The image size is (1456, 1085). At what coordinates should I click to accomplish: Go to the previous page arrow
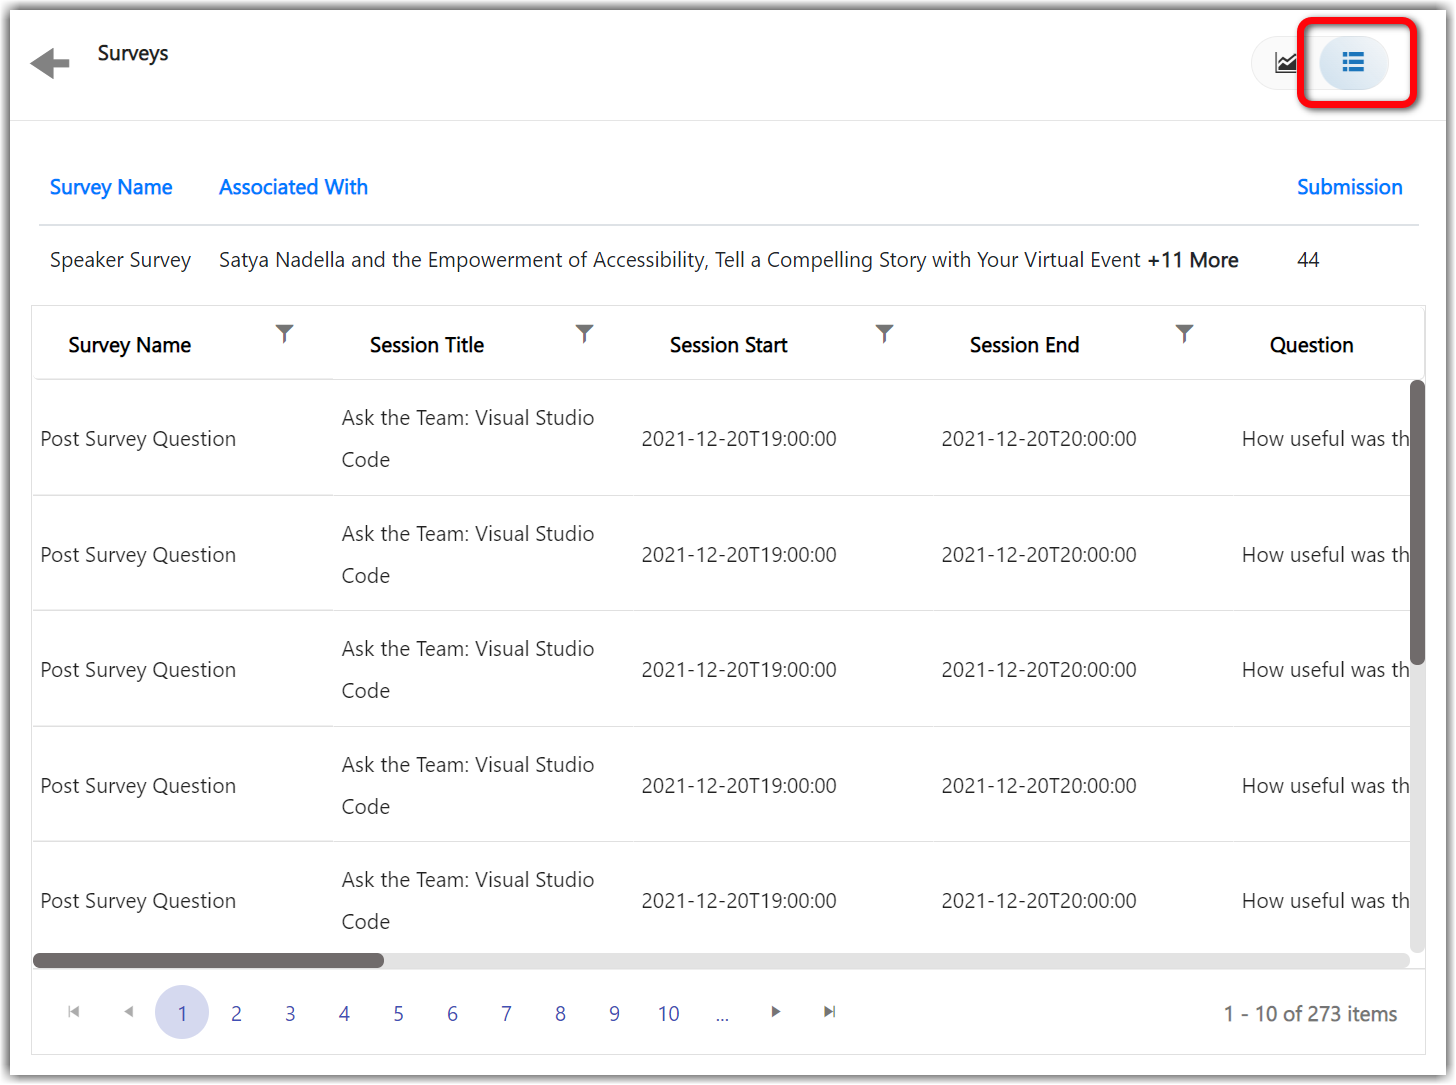coord(128,1012)
